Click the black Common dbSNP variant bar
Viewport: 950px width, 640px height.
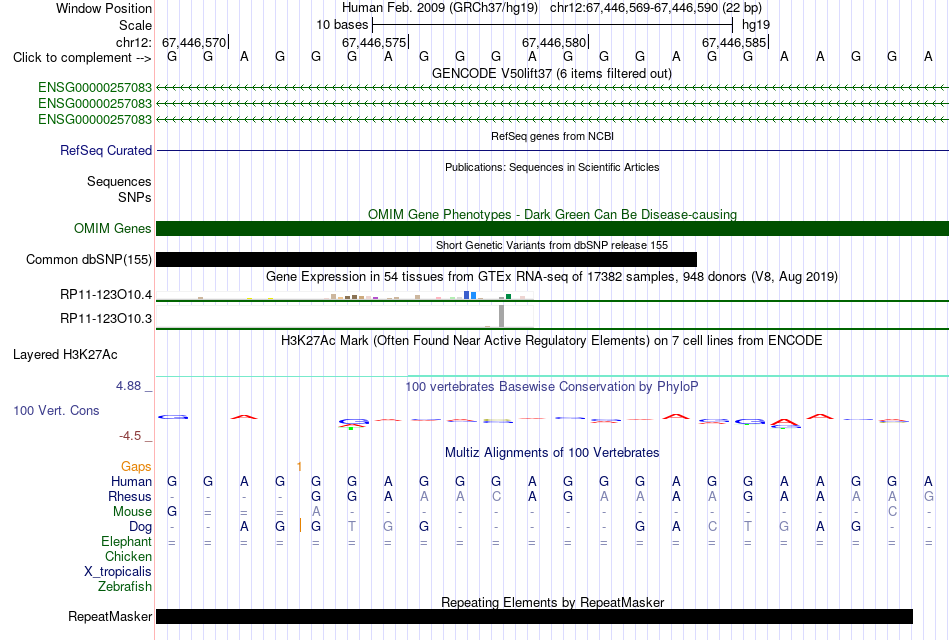tap(426, 259)
